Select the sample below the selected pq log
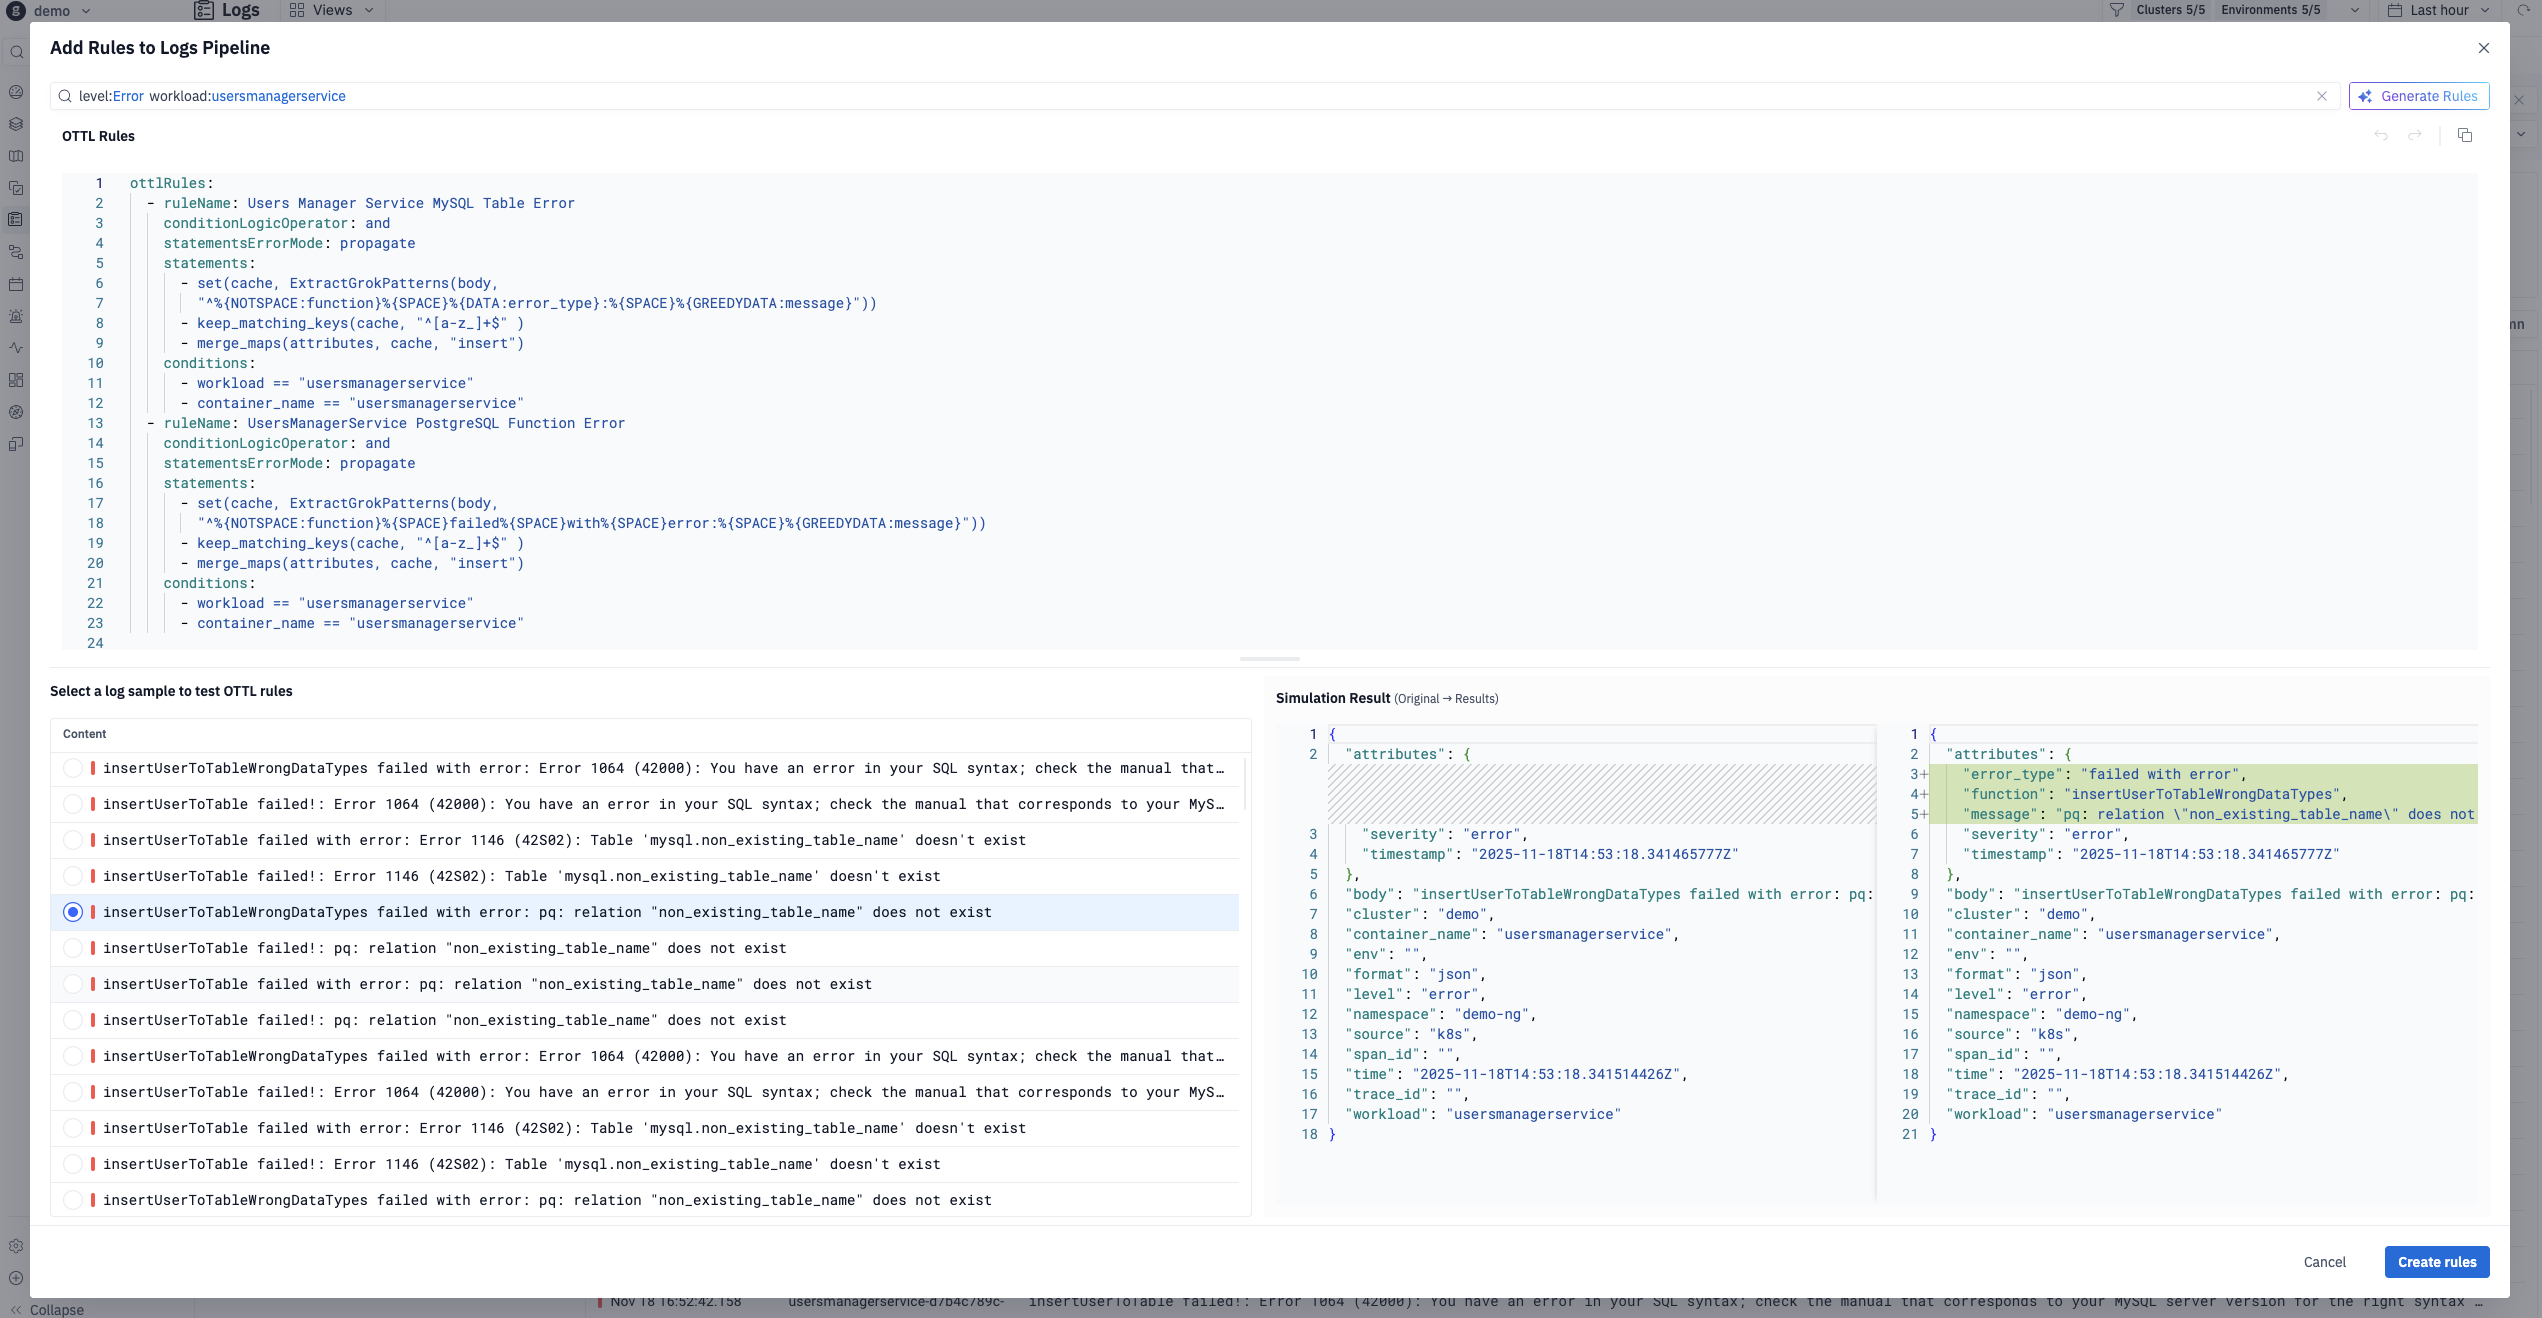This screenshot has width=2542, height=1318. (73, 948)
